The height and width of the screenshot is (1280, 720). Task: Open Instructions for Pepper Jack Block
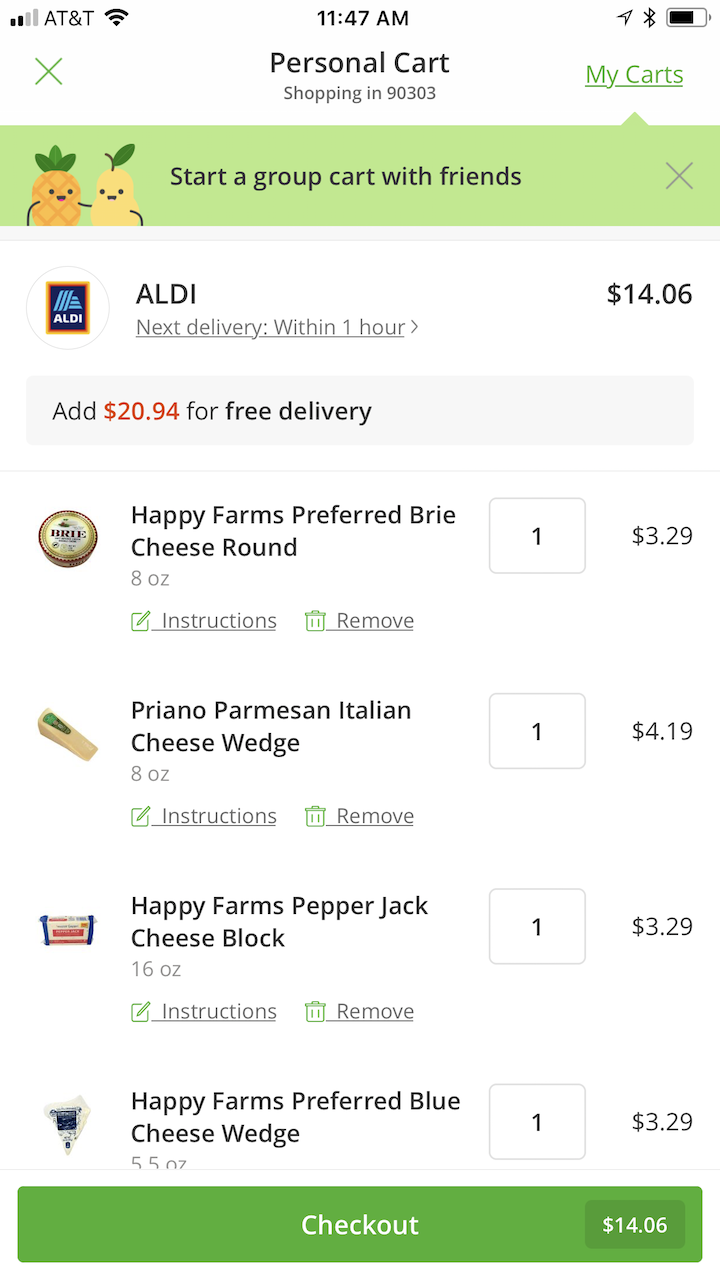coord(204,1011)
